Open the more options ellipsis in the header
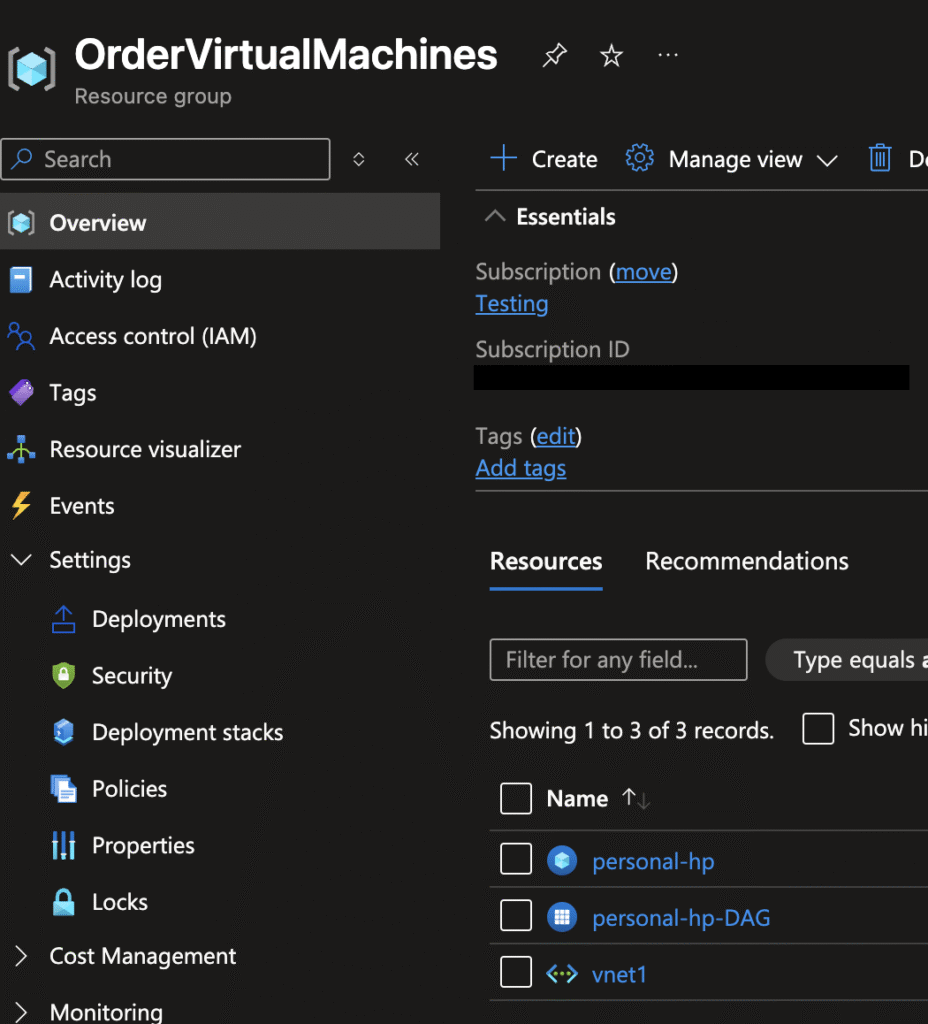Image resolution: width=928 pixels, height=1024 pixels. [x=667, y=56]
